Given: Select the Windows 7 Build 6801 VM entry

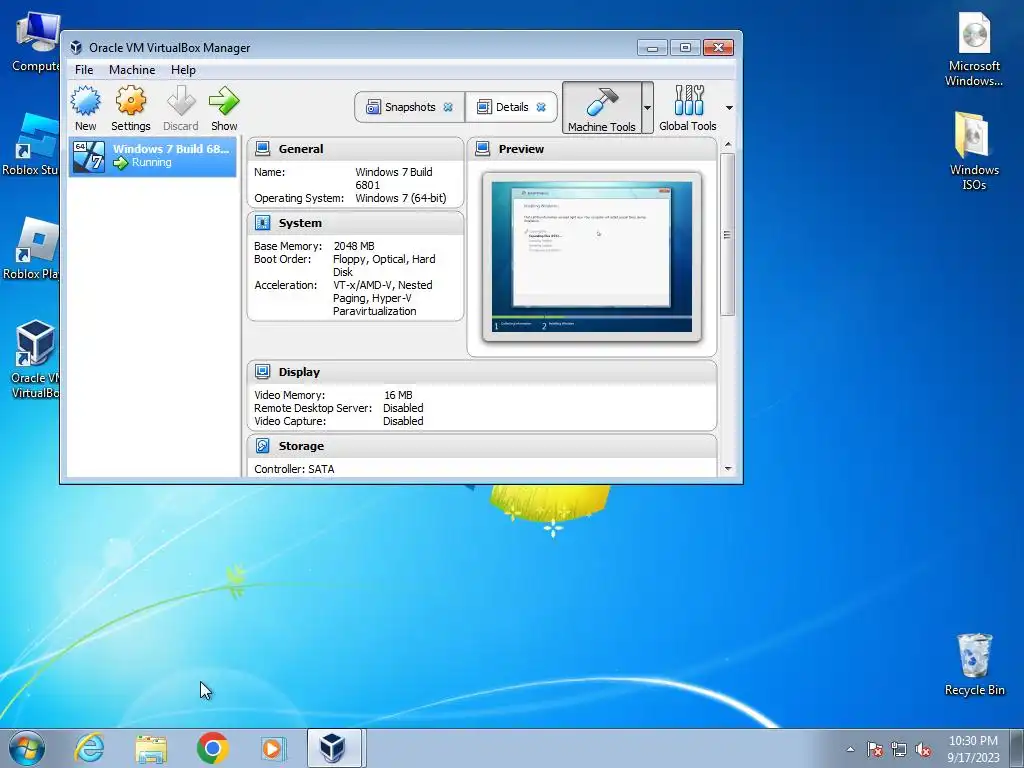Looking at the screenshot, I should pyautogui.click(x=153, y=156).
